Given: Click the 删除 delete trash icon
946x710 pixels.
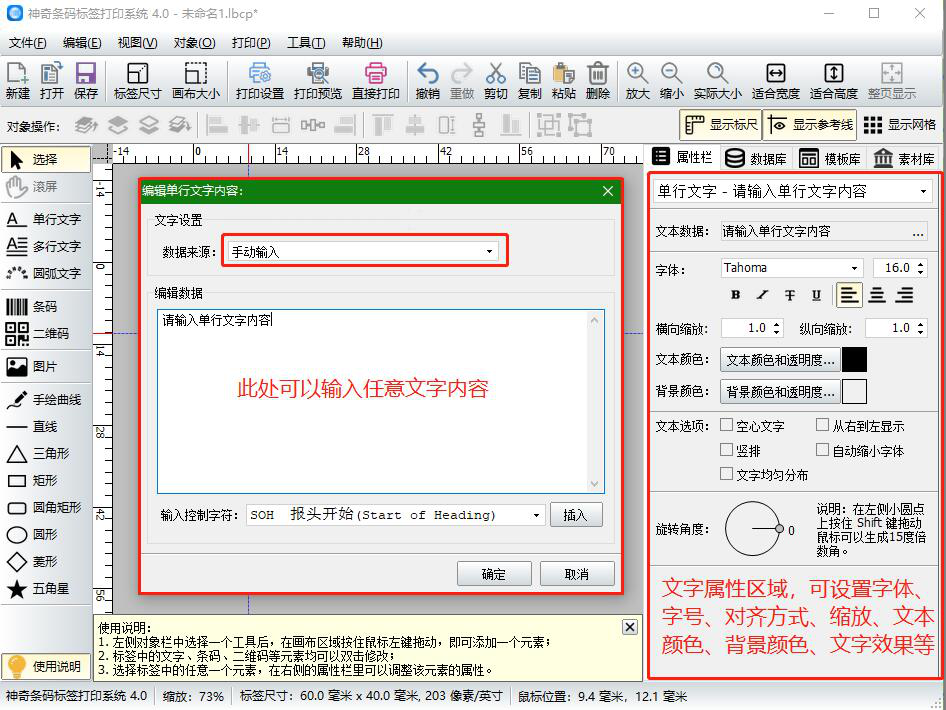Looking at the screenshot, I should click(598, 80).
